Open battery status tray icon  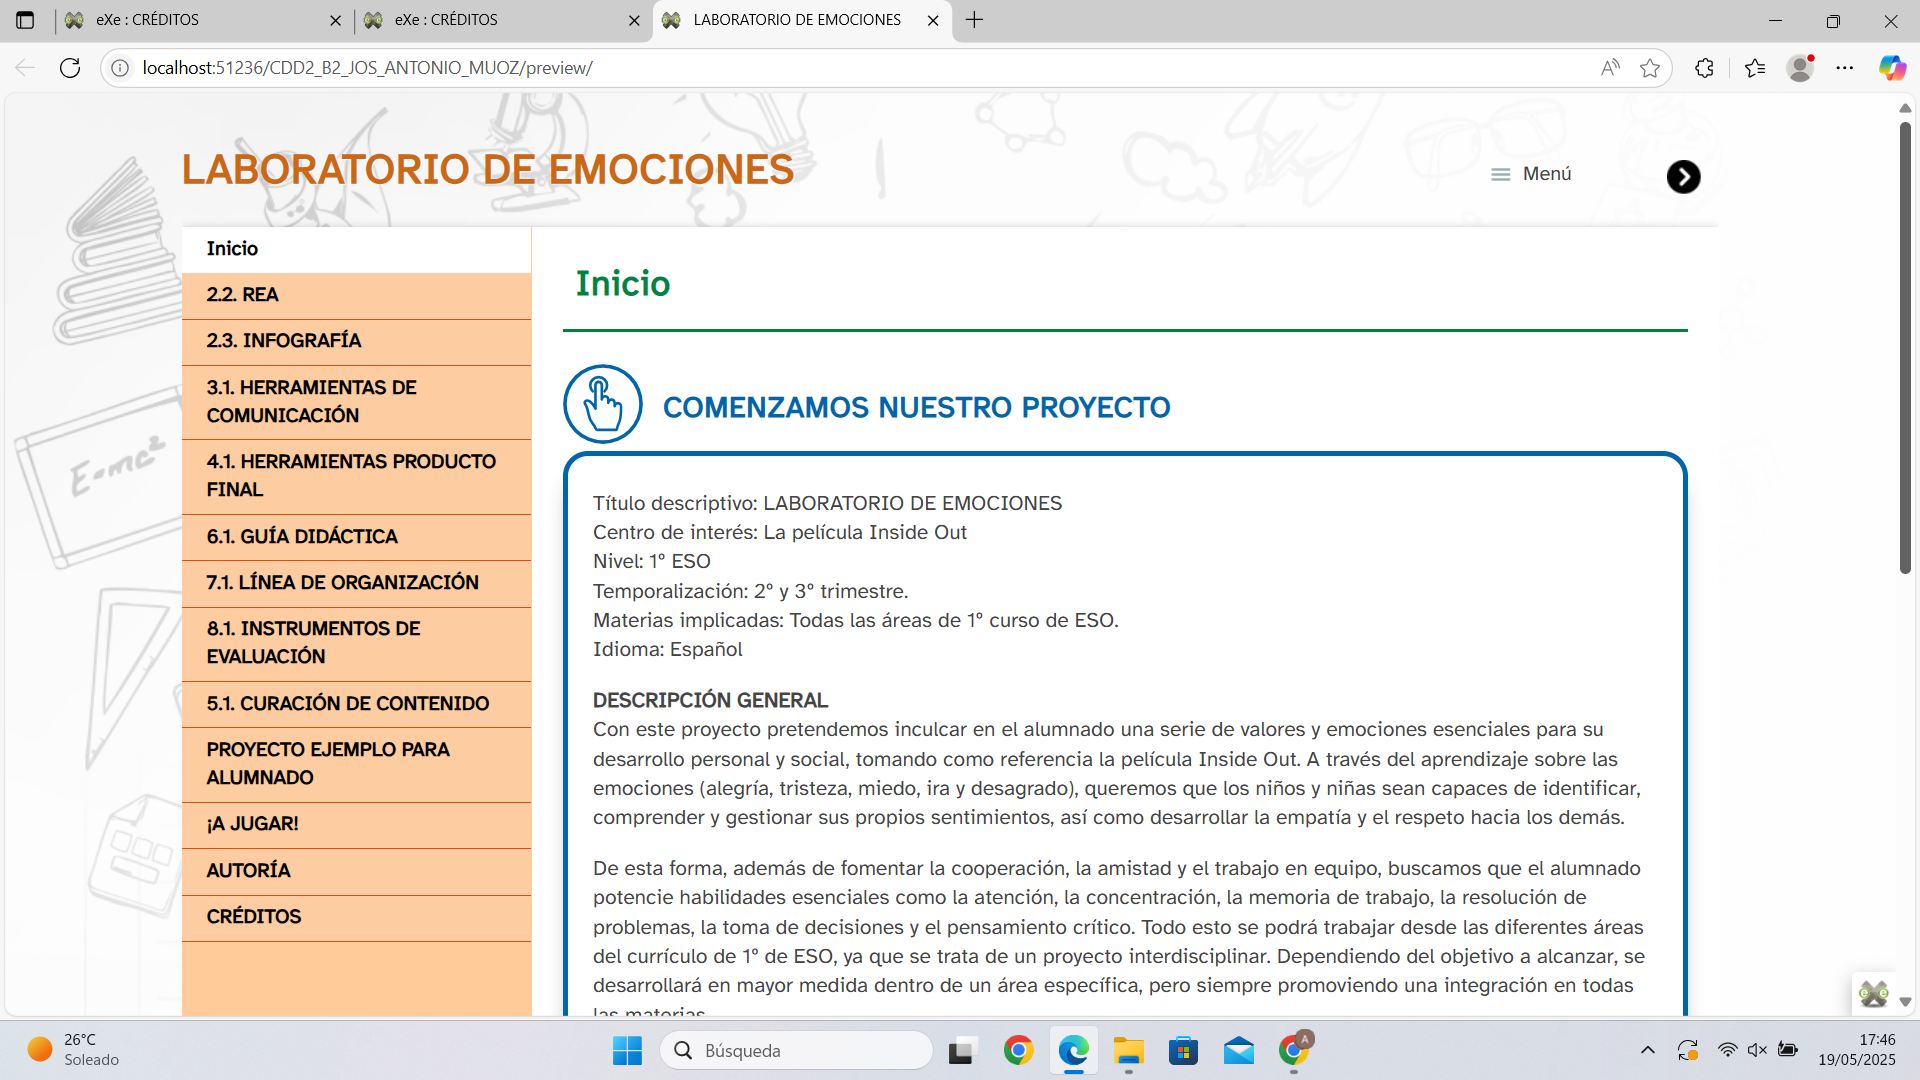click(x=1788, y=1051)
